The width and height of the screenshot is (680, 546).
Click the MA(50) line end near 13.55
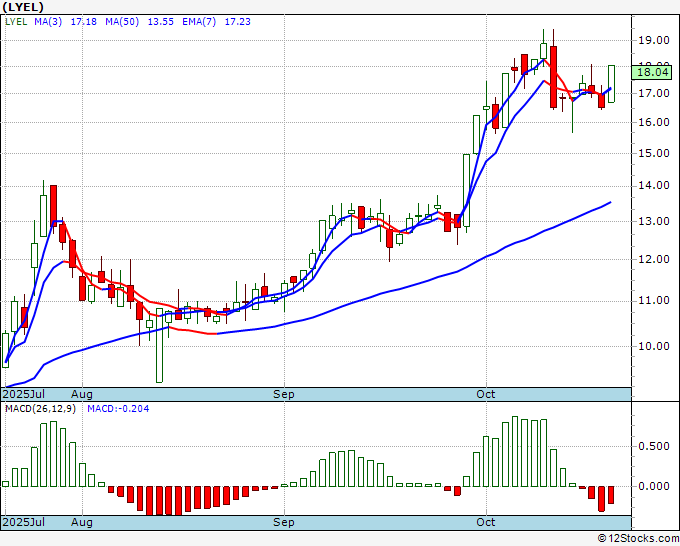pos(610,202)
